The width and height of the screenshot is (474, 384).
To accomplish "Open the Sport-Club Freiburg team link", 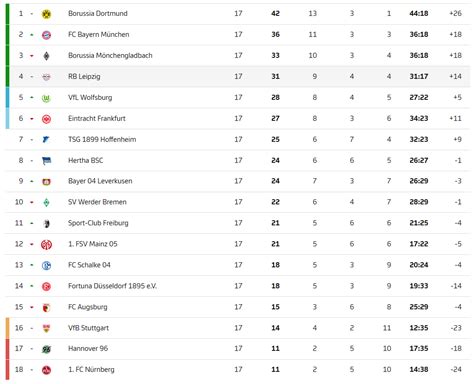I will point(98,223).
